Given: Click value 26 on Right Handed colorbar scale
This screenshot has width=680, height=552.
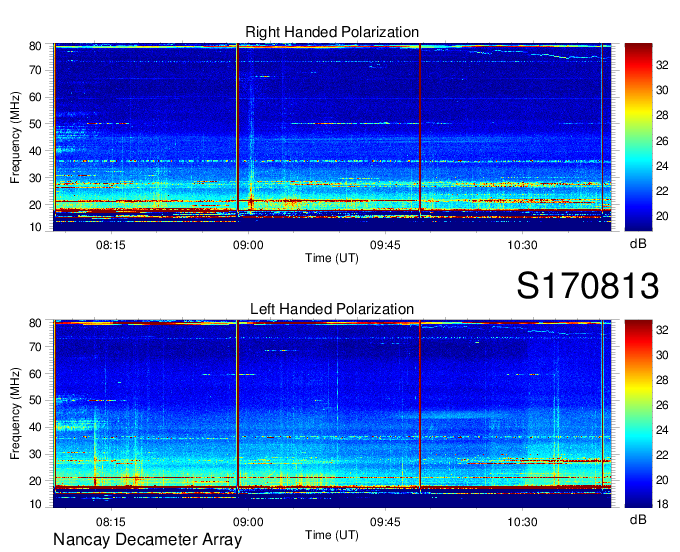Looking at the screenshot, I should click(662, 141).
